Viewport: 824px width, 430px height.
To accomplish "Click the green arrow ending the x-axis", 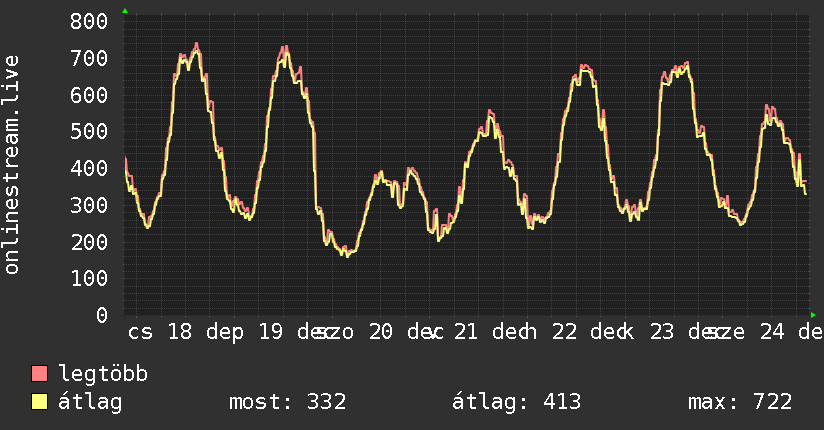I will [813, 315].
